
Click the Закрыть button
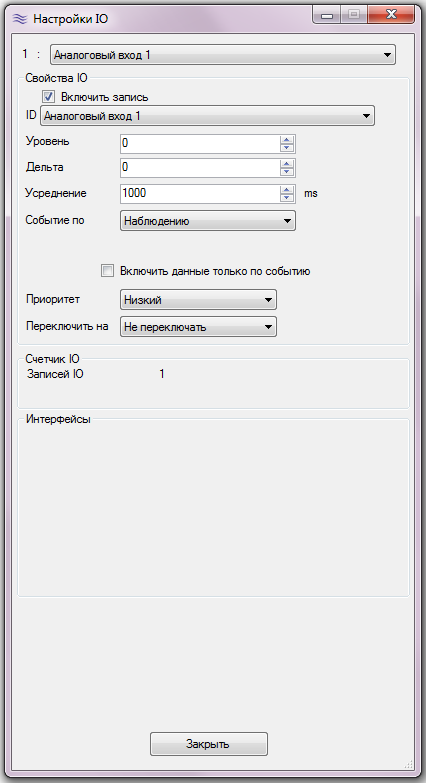(x=209, y=744)
